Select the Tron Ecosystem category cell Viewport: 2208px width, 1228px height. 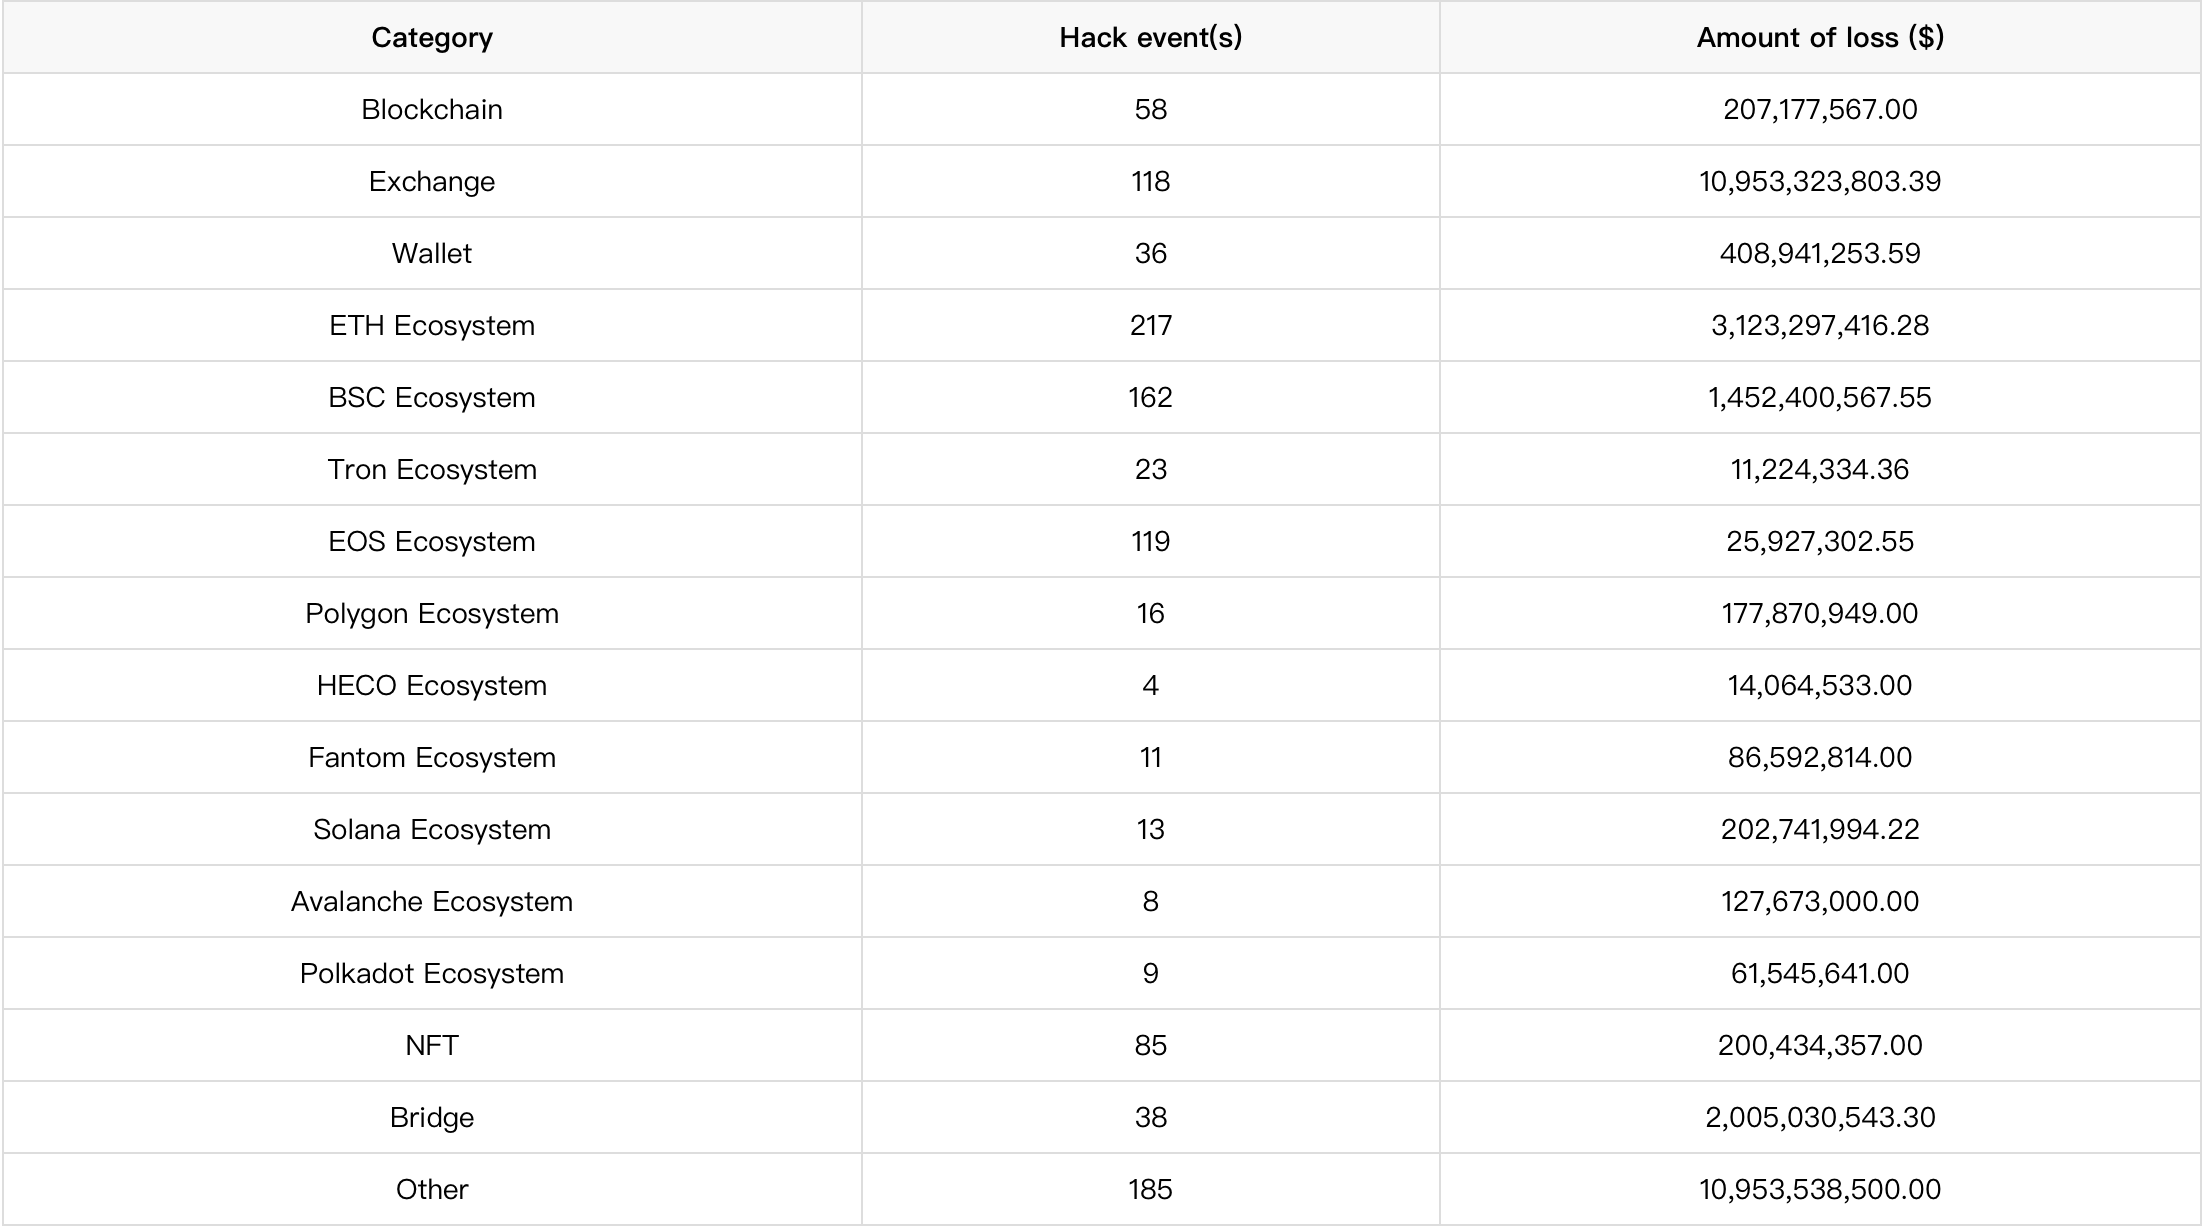[x=432, y=469]
